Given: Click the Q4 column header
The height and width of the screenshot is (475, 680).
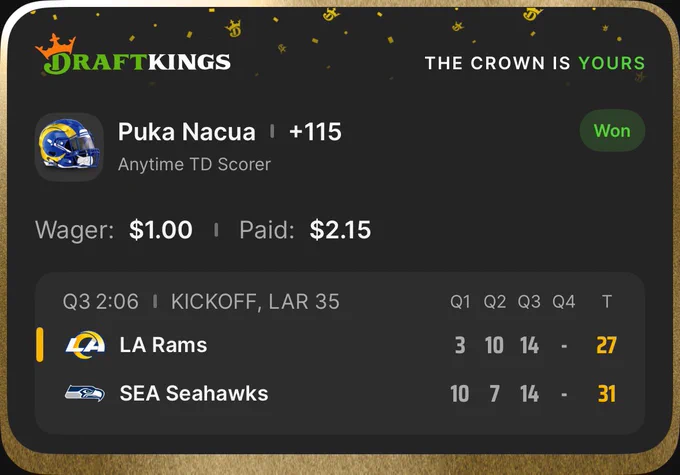Looking at the screenshot, I should 563,301.
